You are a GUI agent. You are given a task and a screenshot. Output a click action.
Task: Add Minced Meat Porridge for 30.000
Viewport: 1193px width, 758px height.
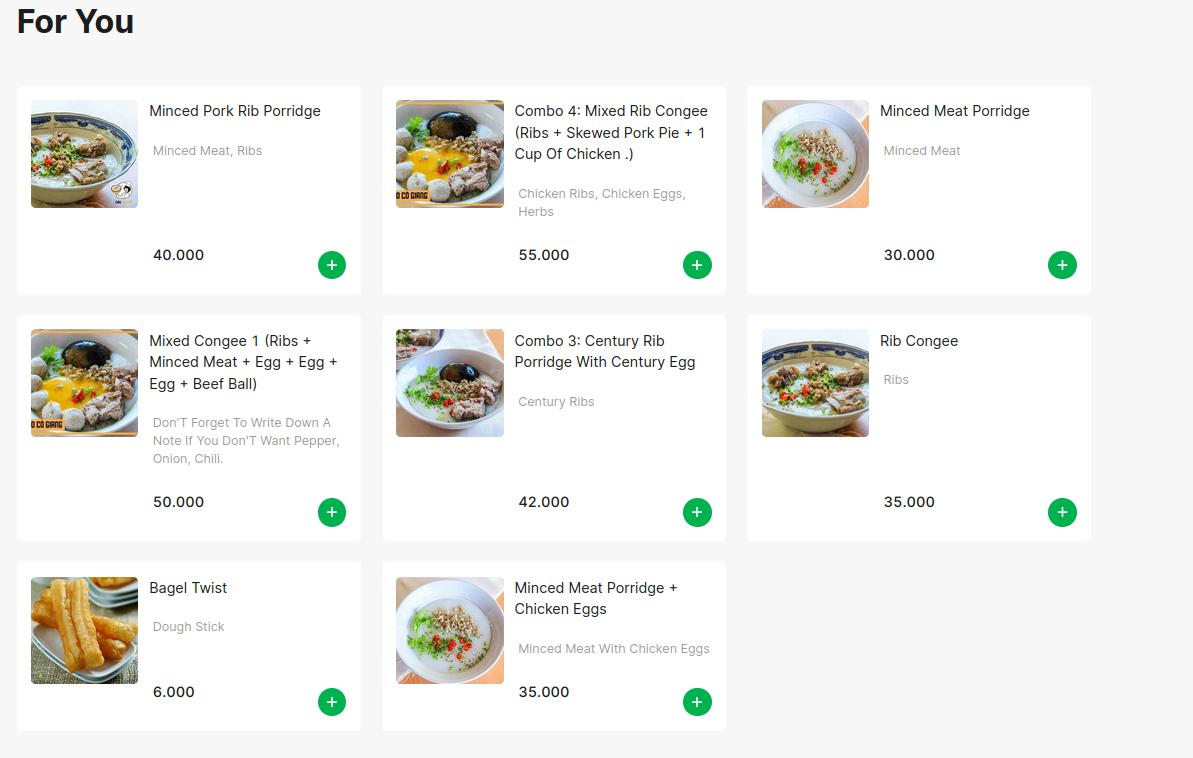coord(1062,265)
